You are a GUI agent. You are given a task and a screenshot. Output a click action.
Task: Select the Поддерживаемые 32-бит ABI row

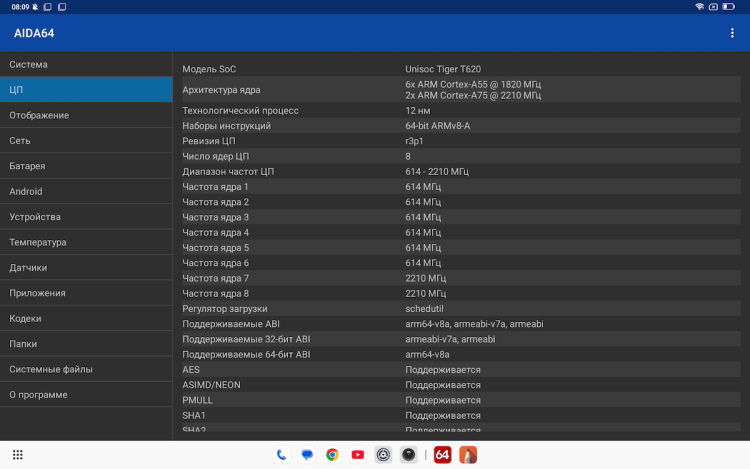461,339
